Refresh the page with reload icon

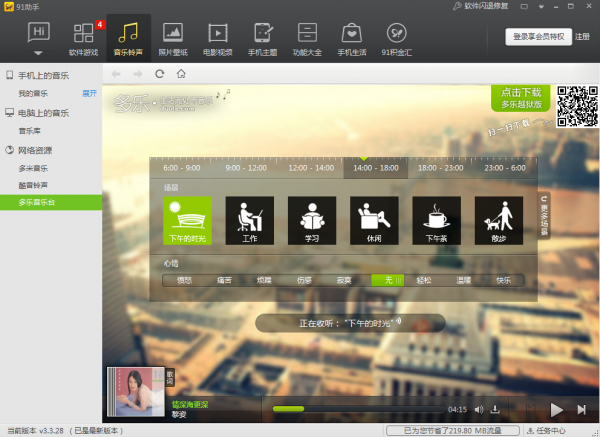[x=160, y=73]
